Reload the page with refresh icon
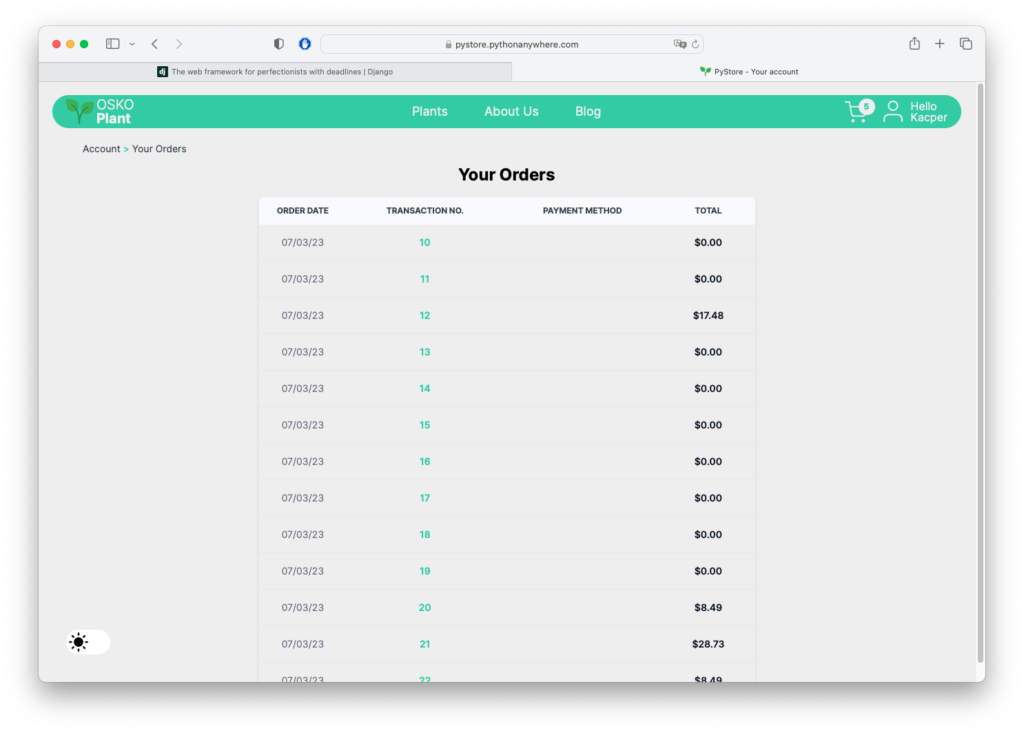This screenshot has height=733, width=1024. [x=696, y=44]
